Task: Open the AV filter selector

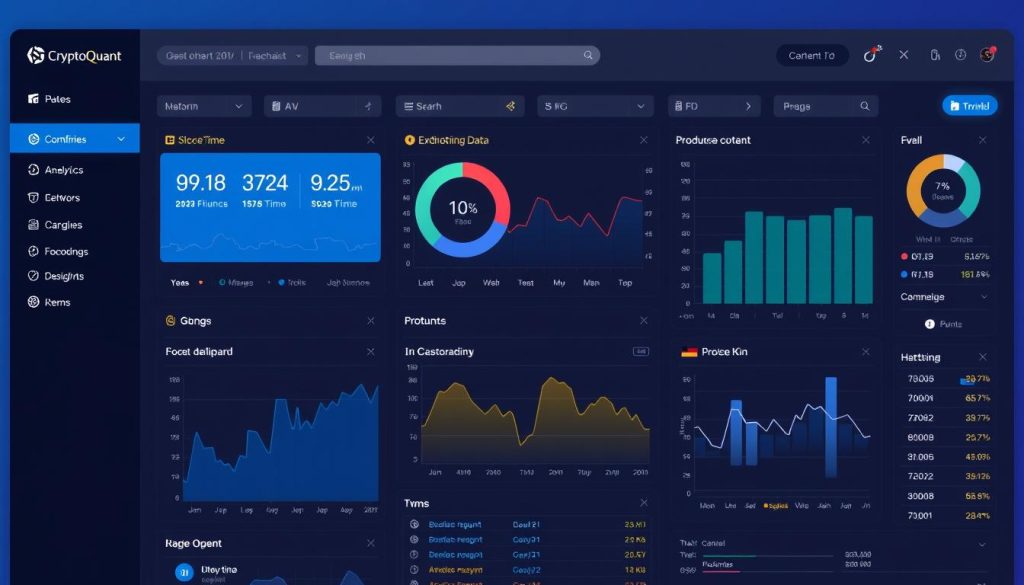Action: click(x=323, y=106)
